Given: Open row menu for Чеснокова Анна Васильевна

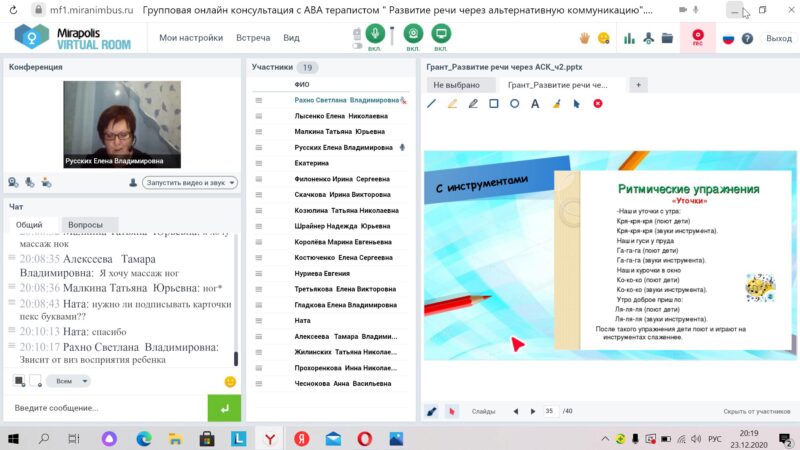Looking at the screenshot, I should click(x=259, y=384).
